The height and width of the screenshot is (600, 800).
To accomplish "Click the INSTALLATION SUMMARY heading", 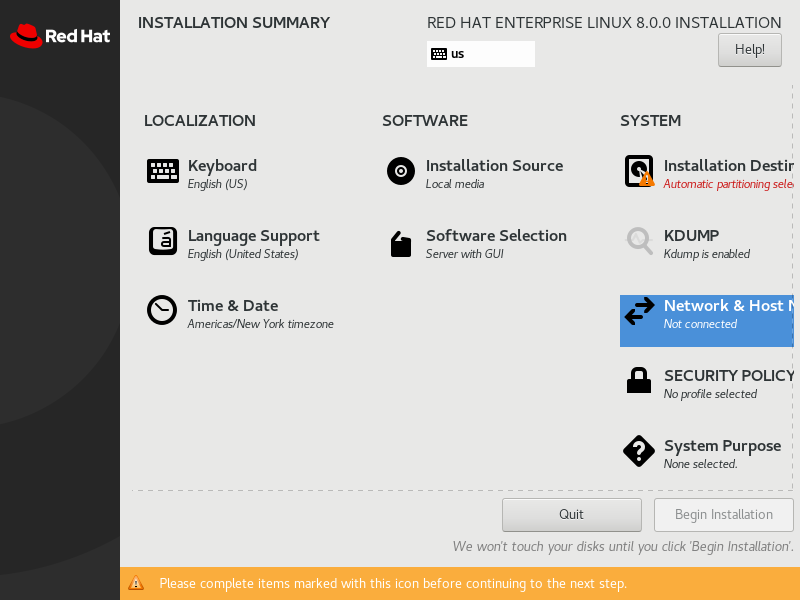I will (234, 23).
